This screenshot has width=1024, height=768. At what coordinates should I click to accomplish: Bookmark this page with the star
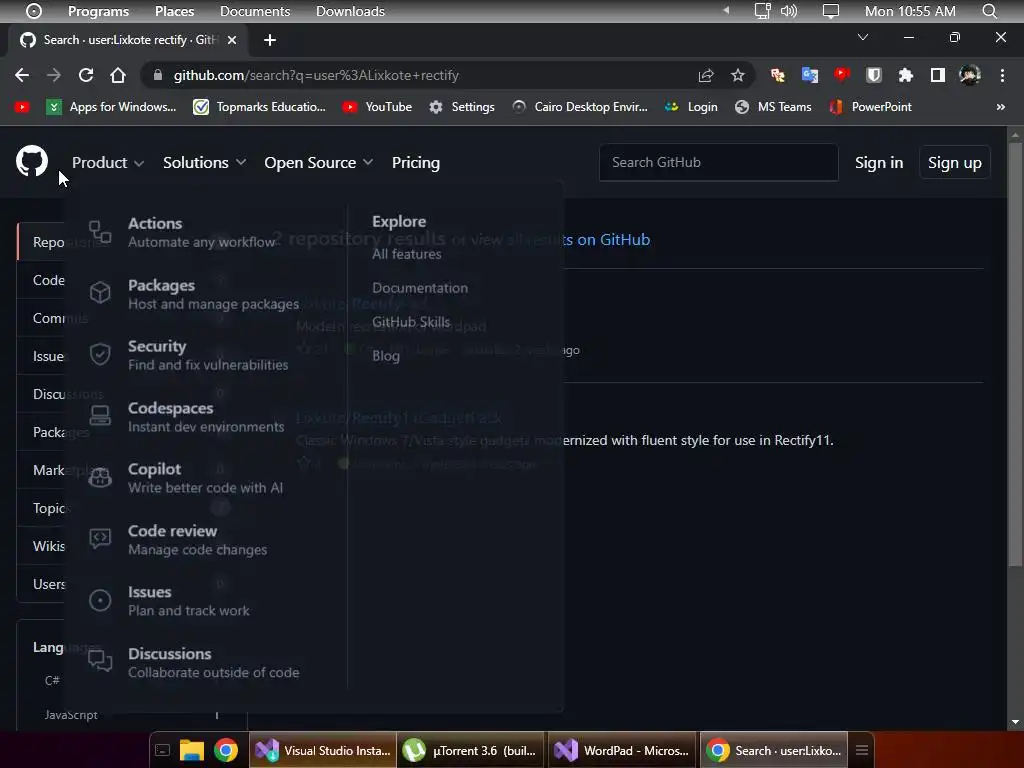pyautogui.click(x=737, y=75)
